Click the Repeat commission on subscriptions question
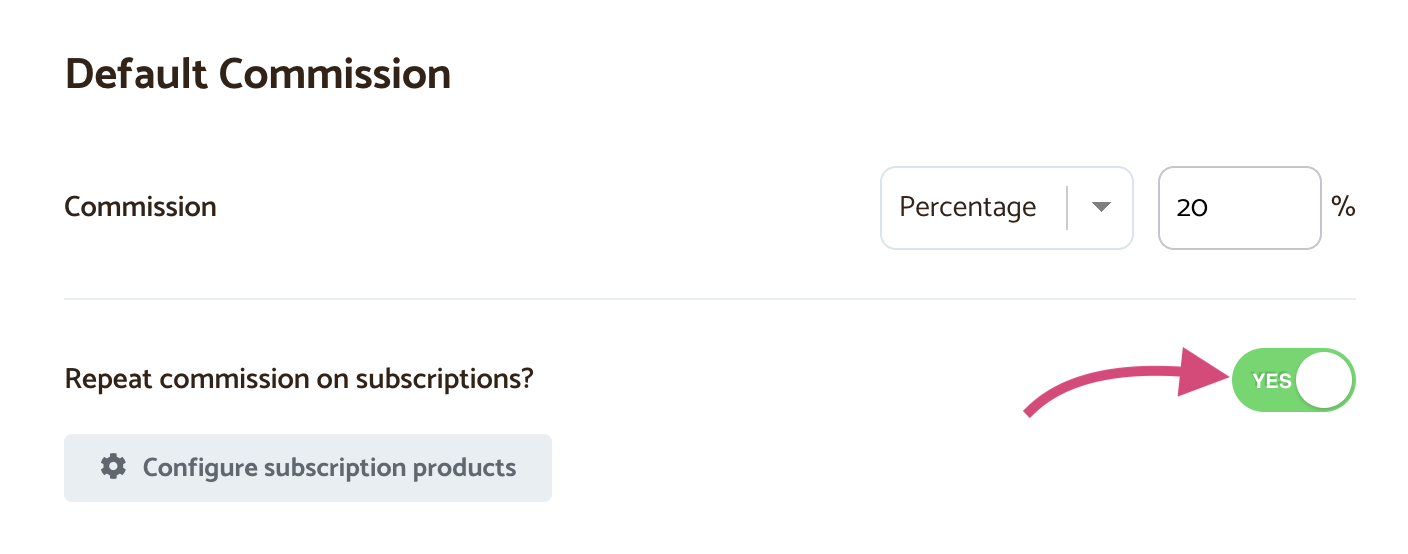Image resolution: width=1408 pixels, height=554 pixels. [x=299, y=380]
